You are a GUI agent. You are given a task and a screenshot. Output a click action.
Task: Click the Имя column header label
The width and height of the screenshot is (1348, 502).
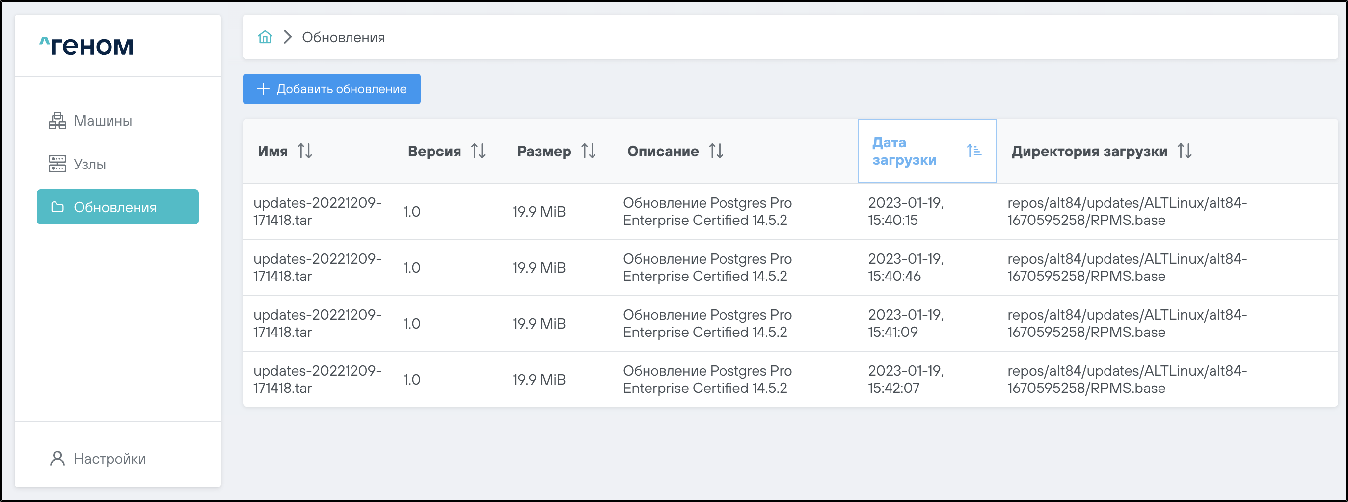(x=272, y=151)
